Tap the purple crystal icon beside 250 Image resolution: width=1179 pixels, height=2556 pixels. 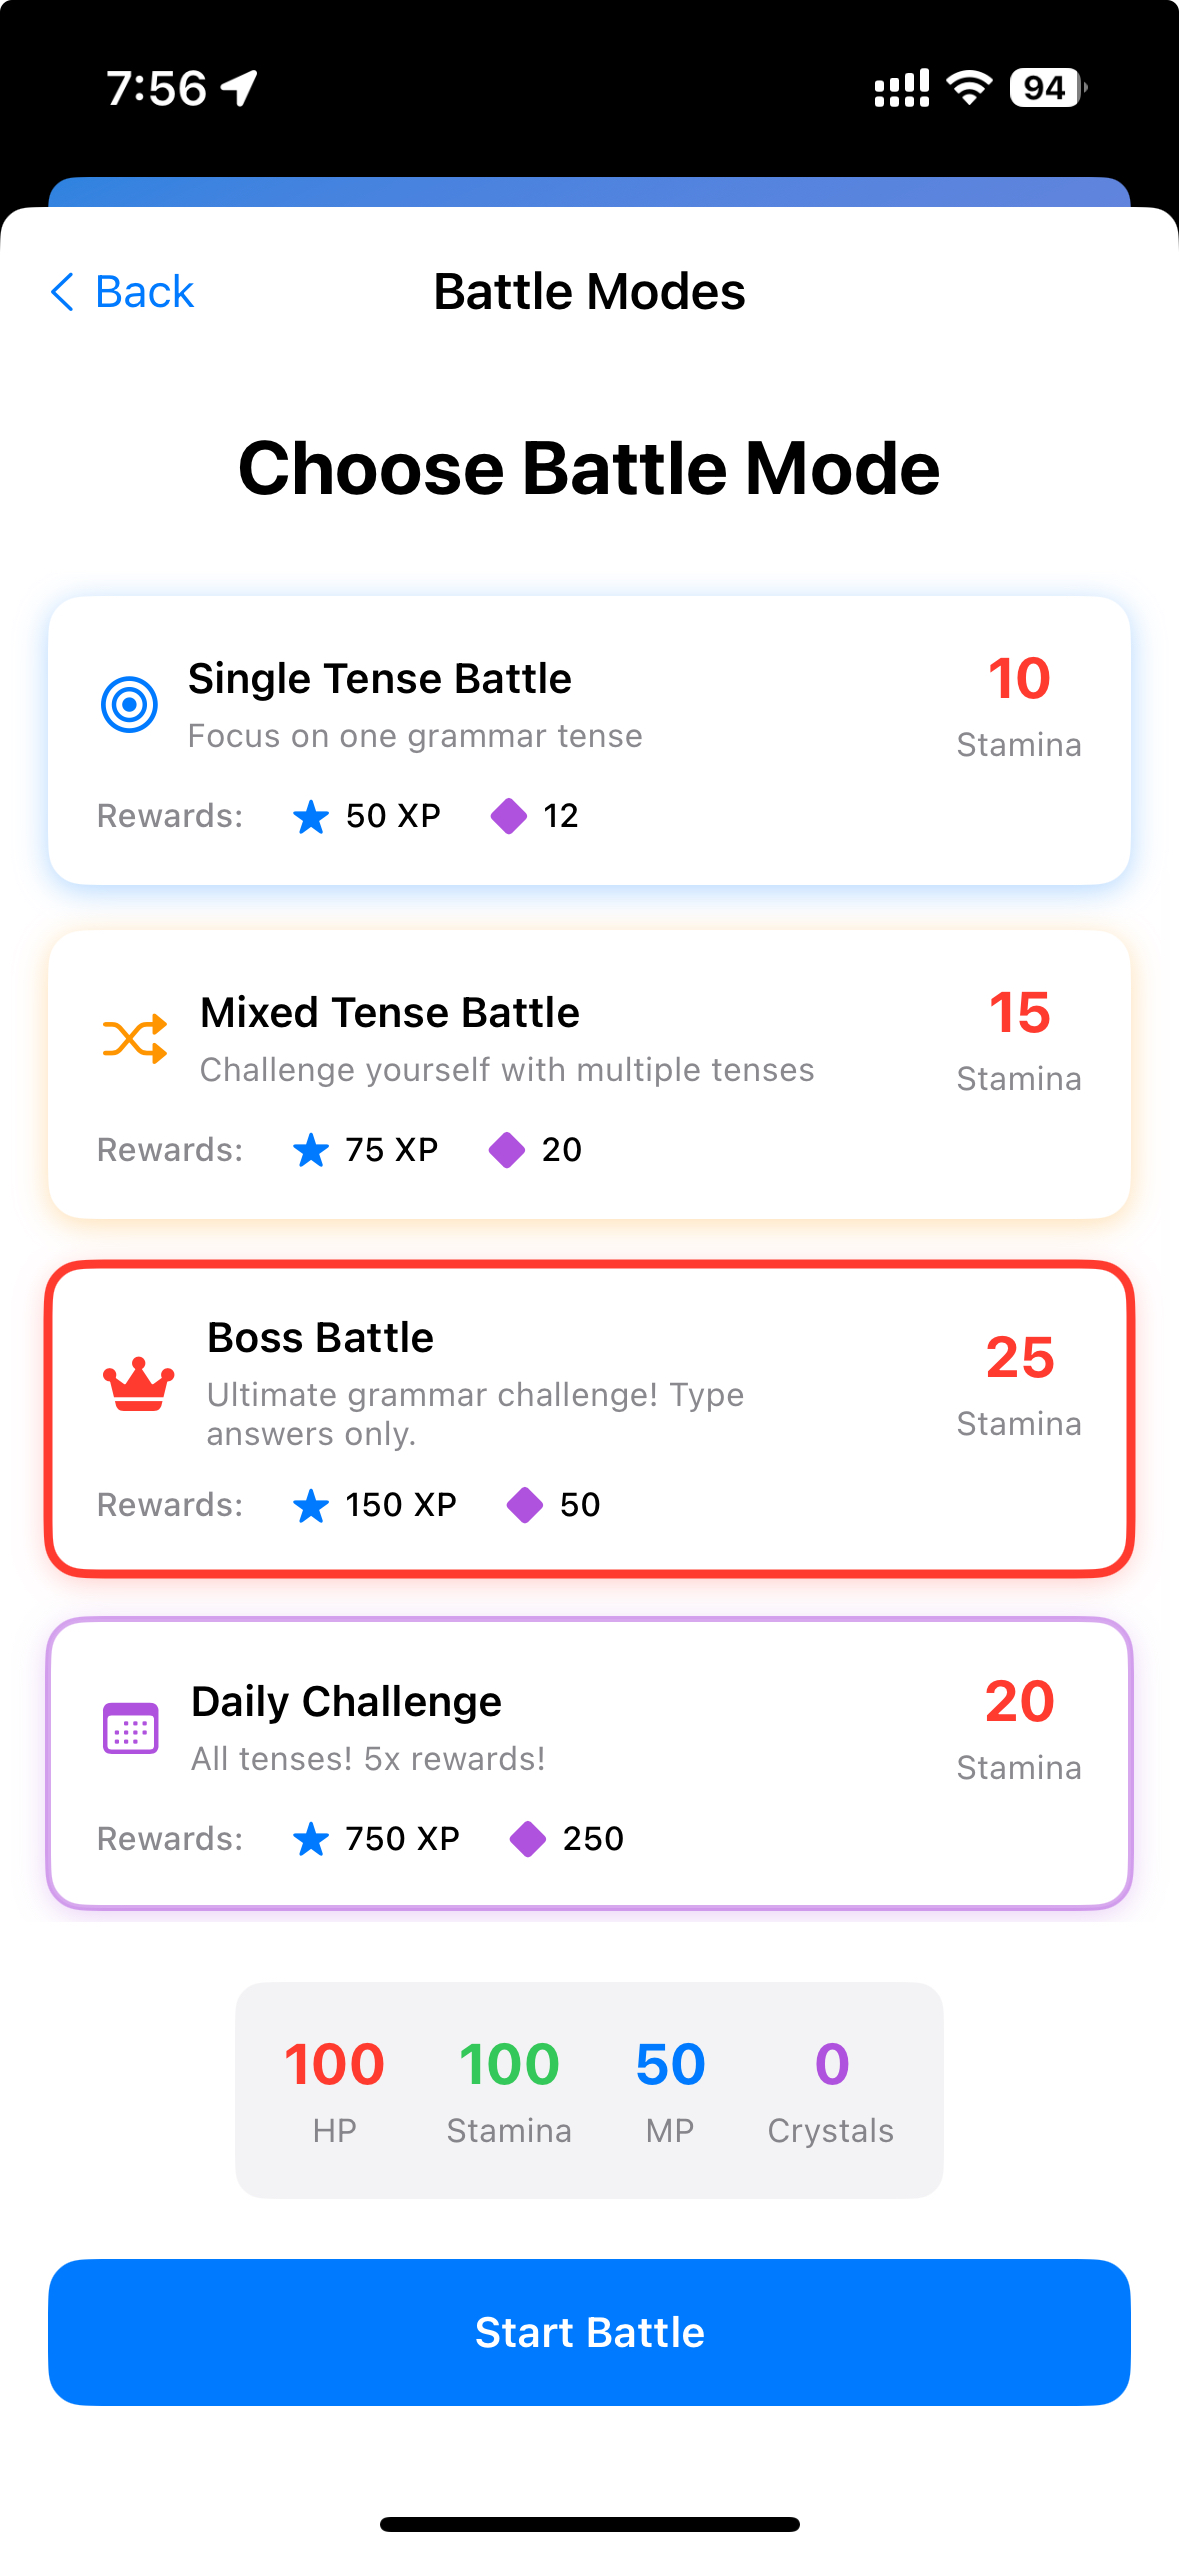tap(527, 1838)
